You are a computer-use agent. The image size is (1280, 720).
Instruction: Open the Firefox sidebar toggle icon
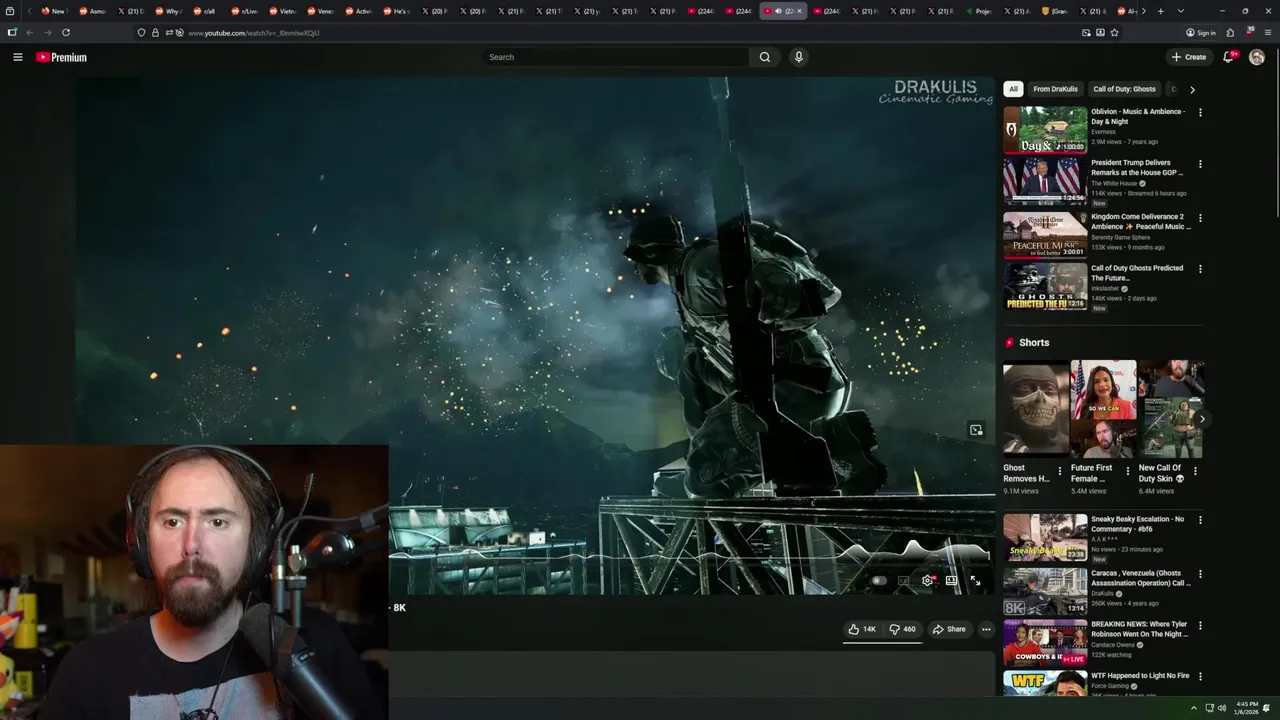tap(12, 32)
